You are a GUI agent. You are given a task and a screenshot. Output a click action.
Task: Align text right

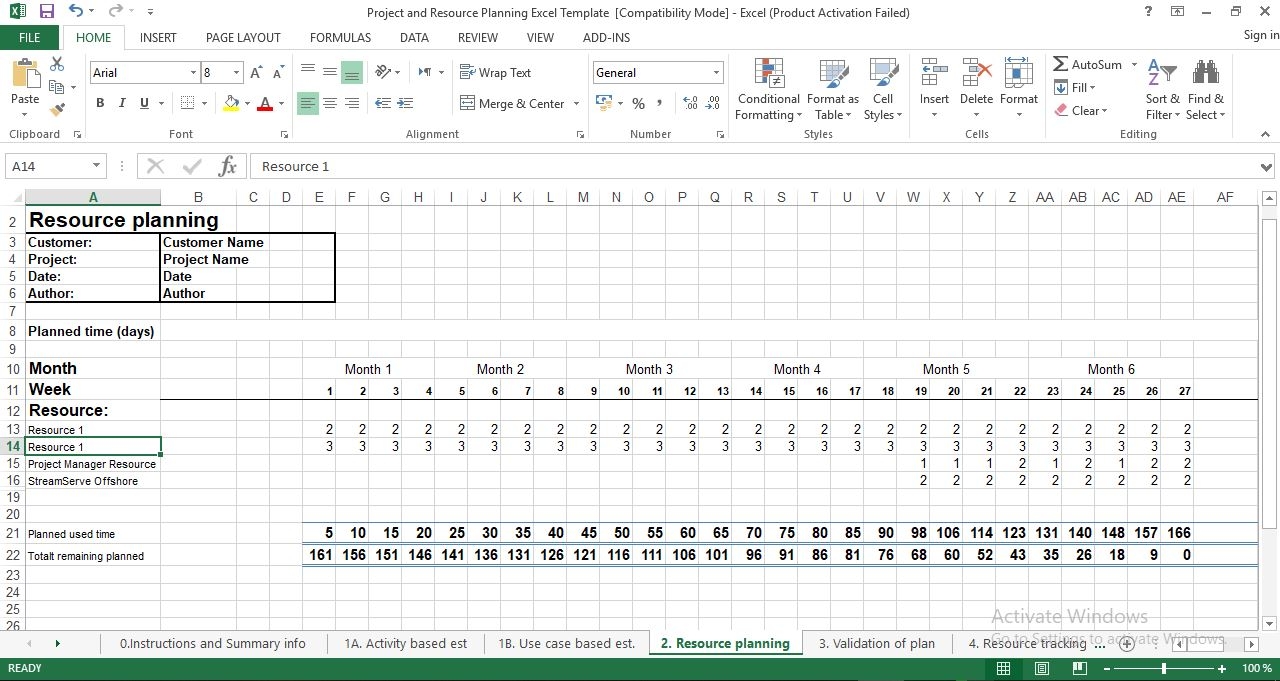pos(352,103)
